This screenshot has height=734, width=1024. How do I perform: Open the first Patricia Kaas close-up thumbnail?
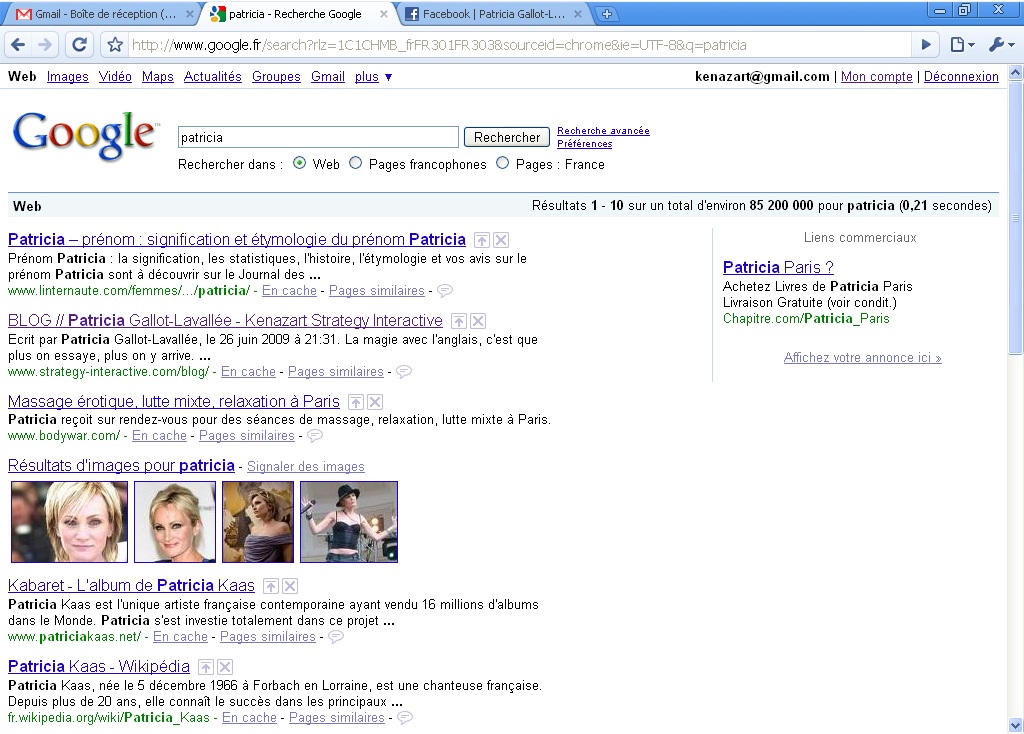click(69, 522)
